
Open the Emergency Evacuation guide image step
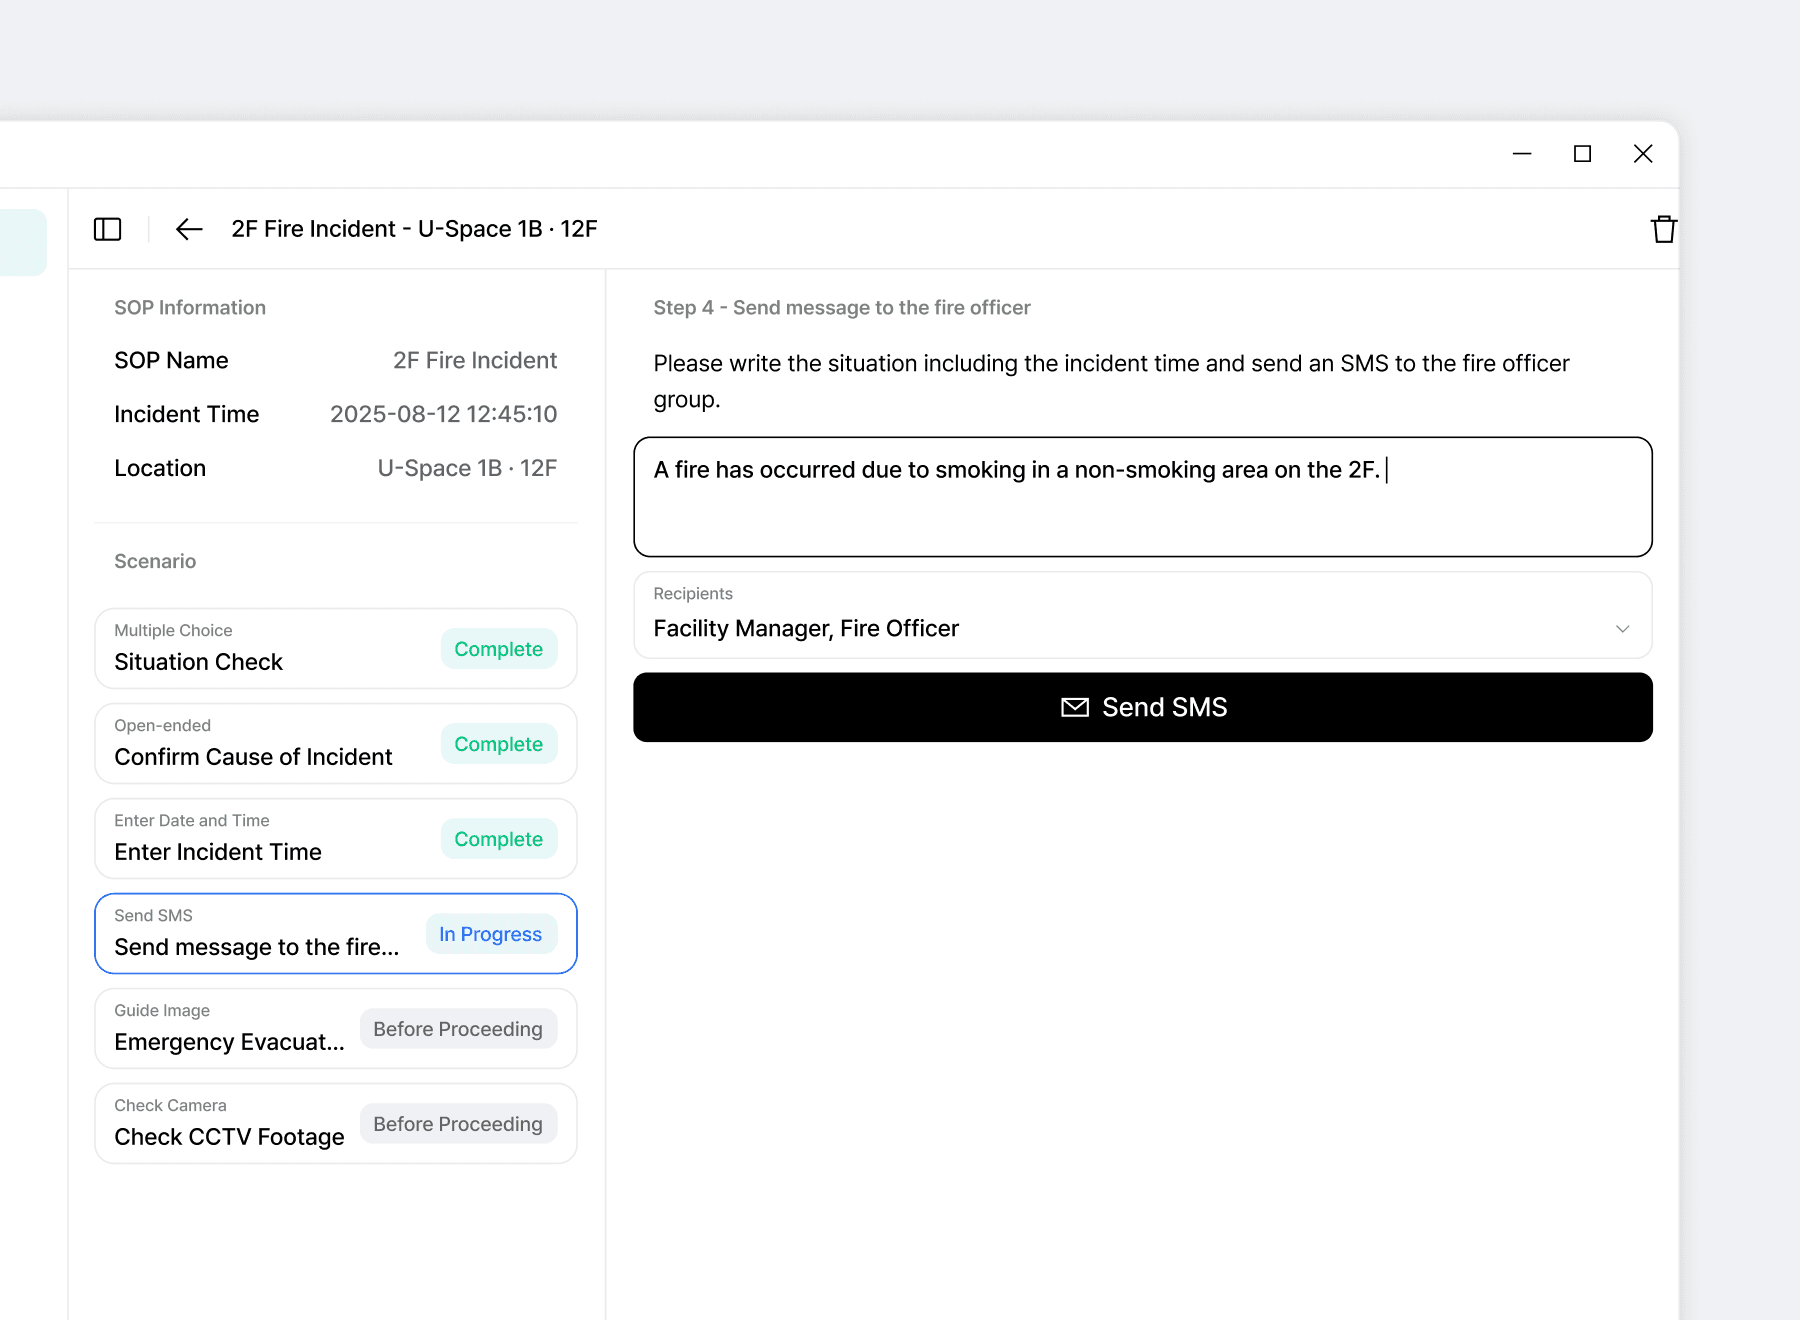(x=229, y=1029)
